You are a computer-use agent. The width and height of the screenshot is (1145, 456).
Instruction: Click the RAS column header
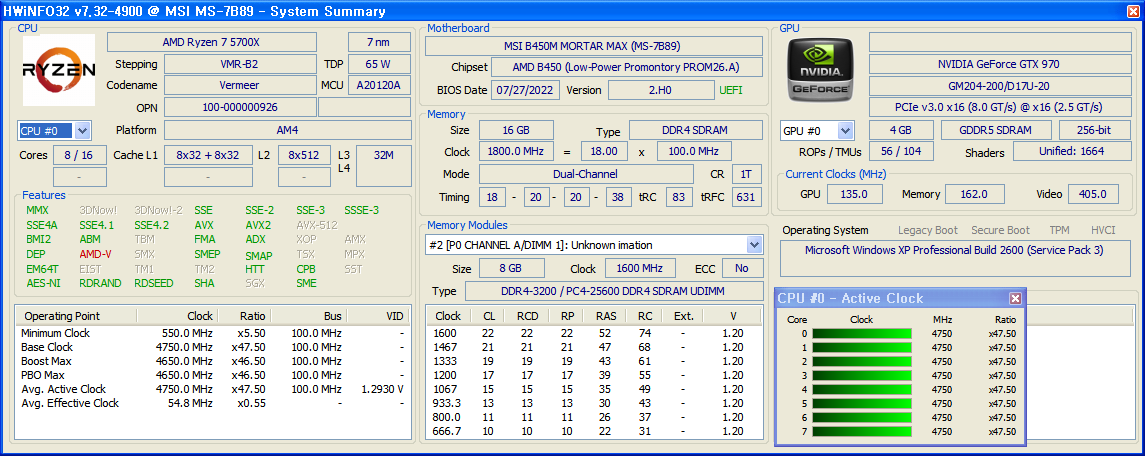605,316
